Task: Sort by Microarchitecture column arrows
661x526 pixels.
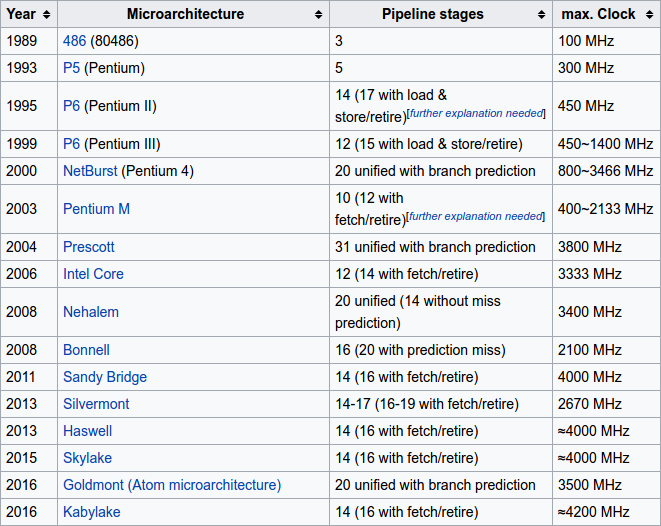Action: pos(319,15)
